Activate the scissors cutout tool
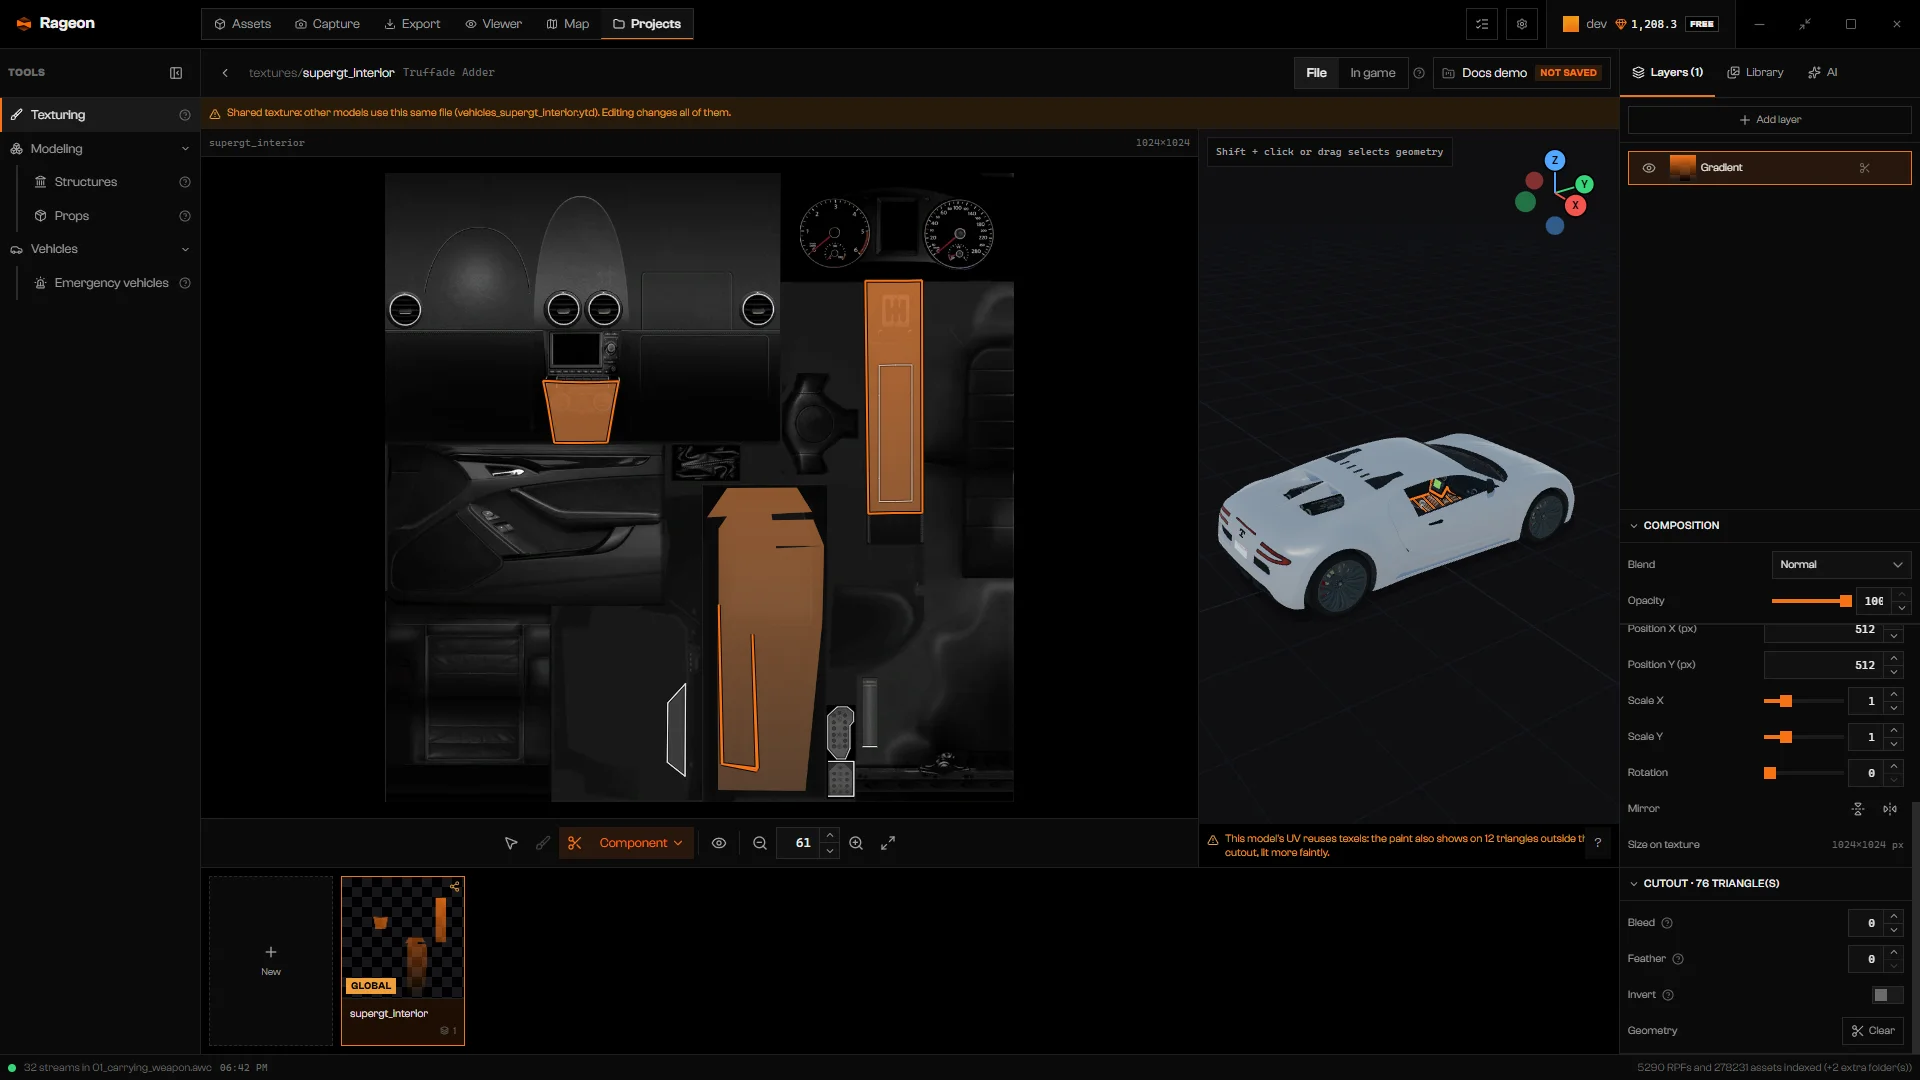The image size is (1920, 1080). (x=574, y=843)
